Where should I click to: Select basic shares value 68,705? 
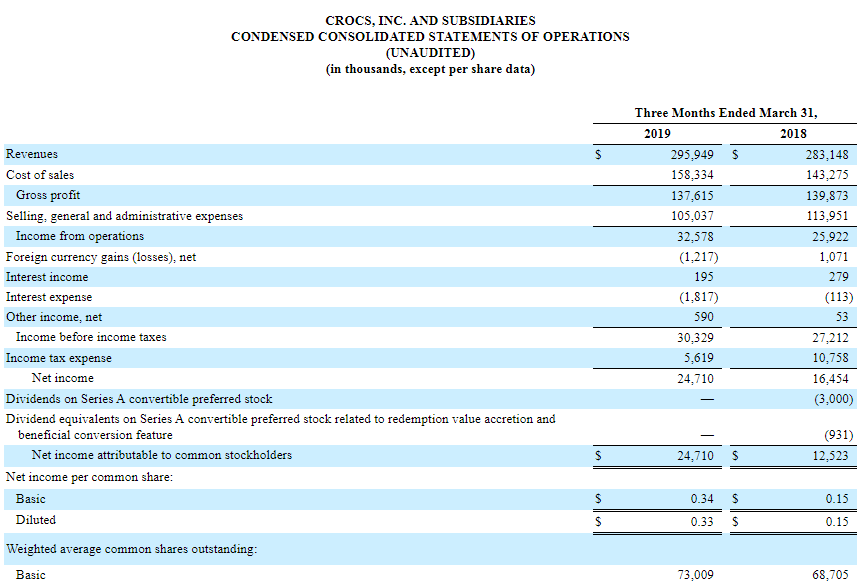coord(830,575)
